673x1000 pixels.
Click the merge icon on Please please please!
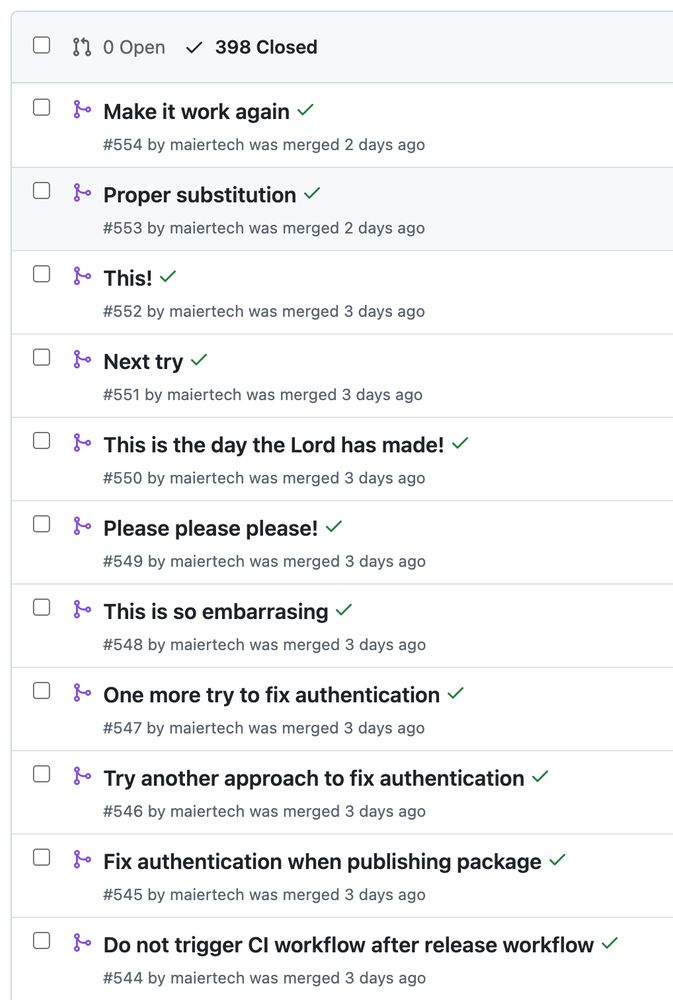(82, 527)
